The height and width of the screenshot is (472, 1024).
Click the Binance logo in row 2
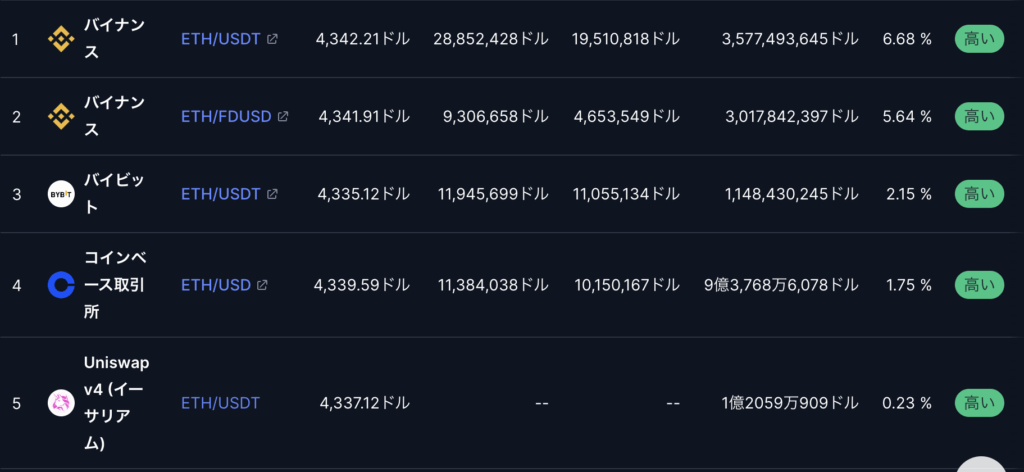61,117
